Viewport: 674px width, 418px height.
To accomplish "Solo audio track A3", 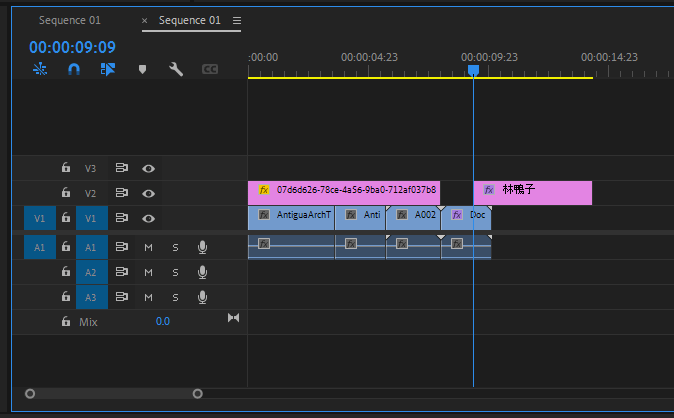I will point(175,297).
